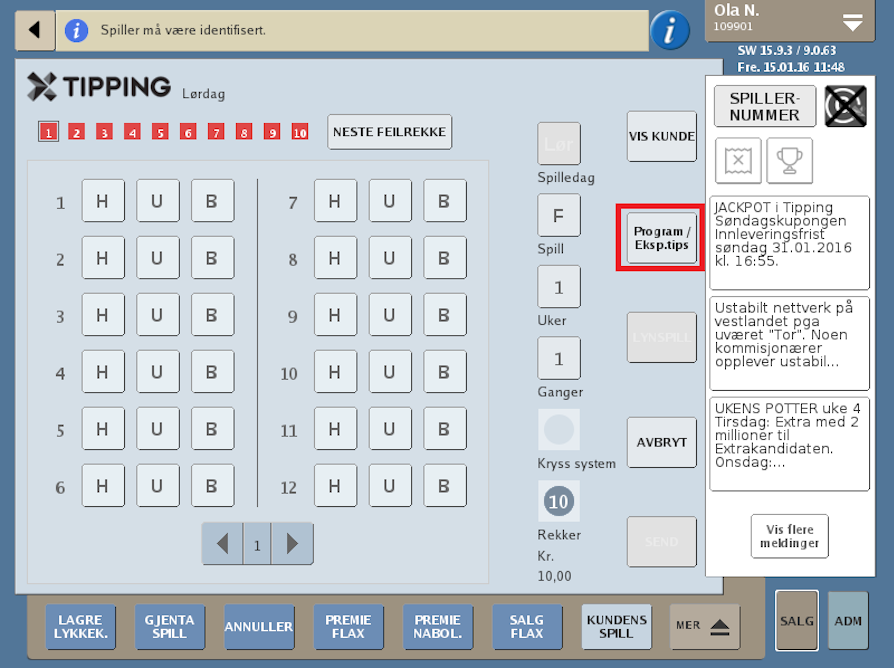The height and width of the screenshot is (668, 894).
Task: Click the Spilledag Lør button
Action: pos(559,143)
